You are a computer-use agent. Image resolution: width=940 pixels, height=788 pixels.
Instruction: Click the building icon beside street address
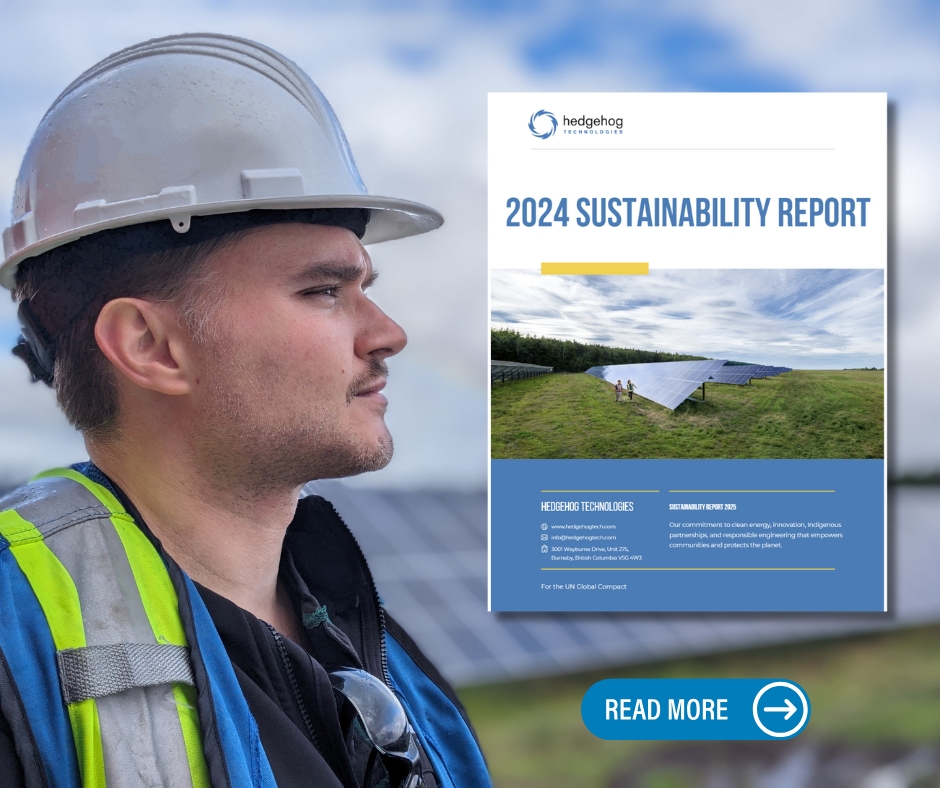click(x=544, y=548)
